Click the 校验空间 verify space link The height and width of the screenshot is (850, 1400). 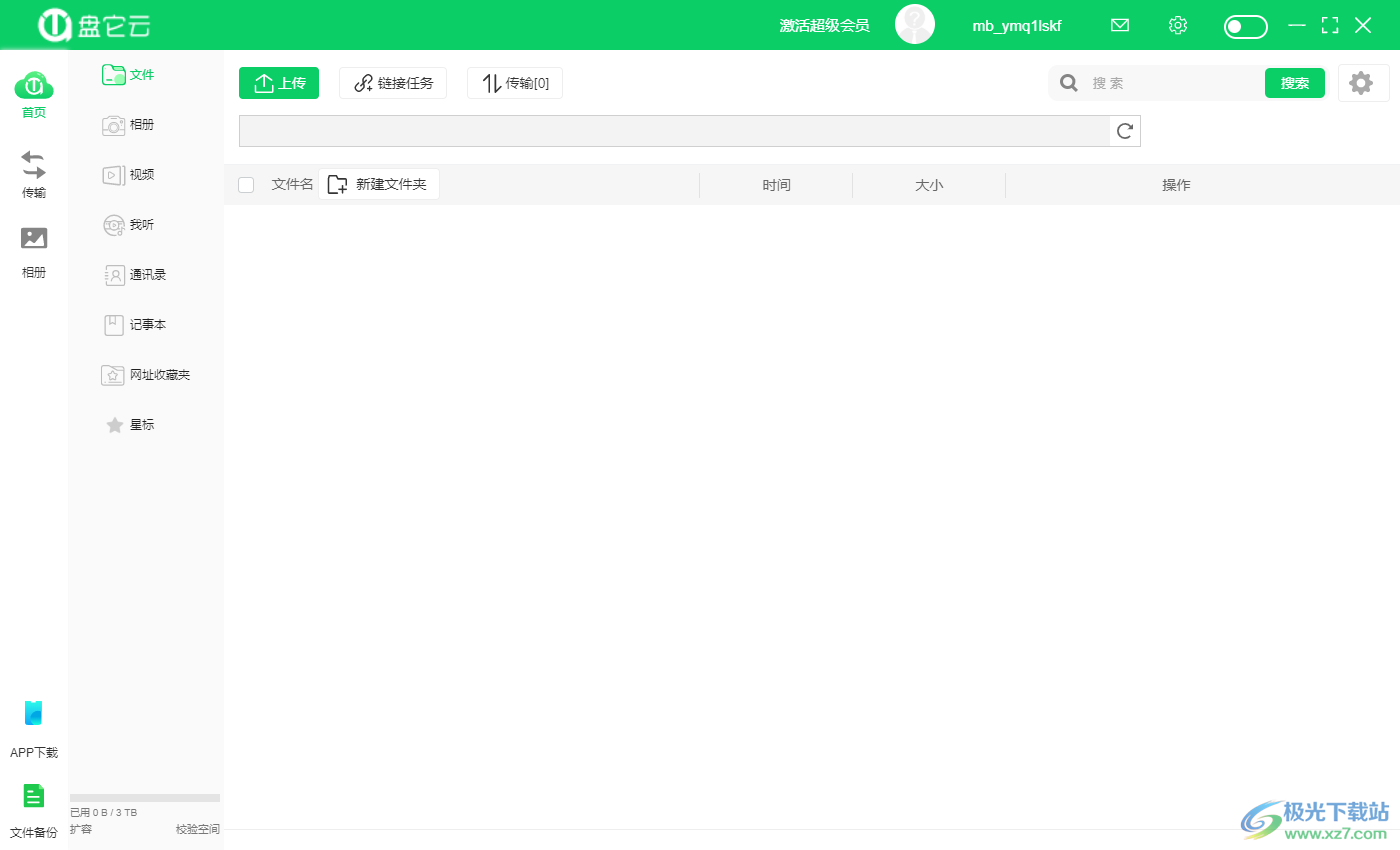point(198,829)
